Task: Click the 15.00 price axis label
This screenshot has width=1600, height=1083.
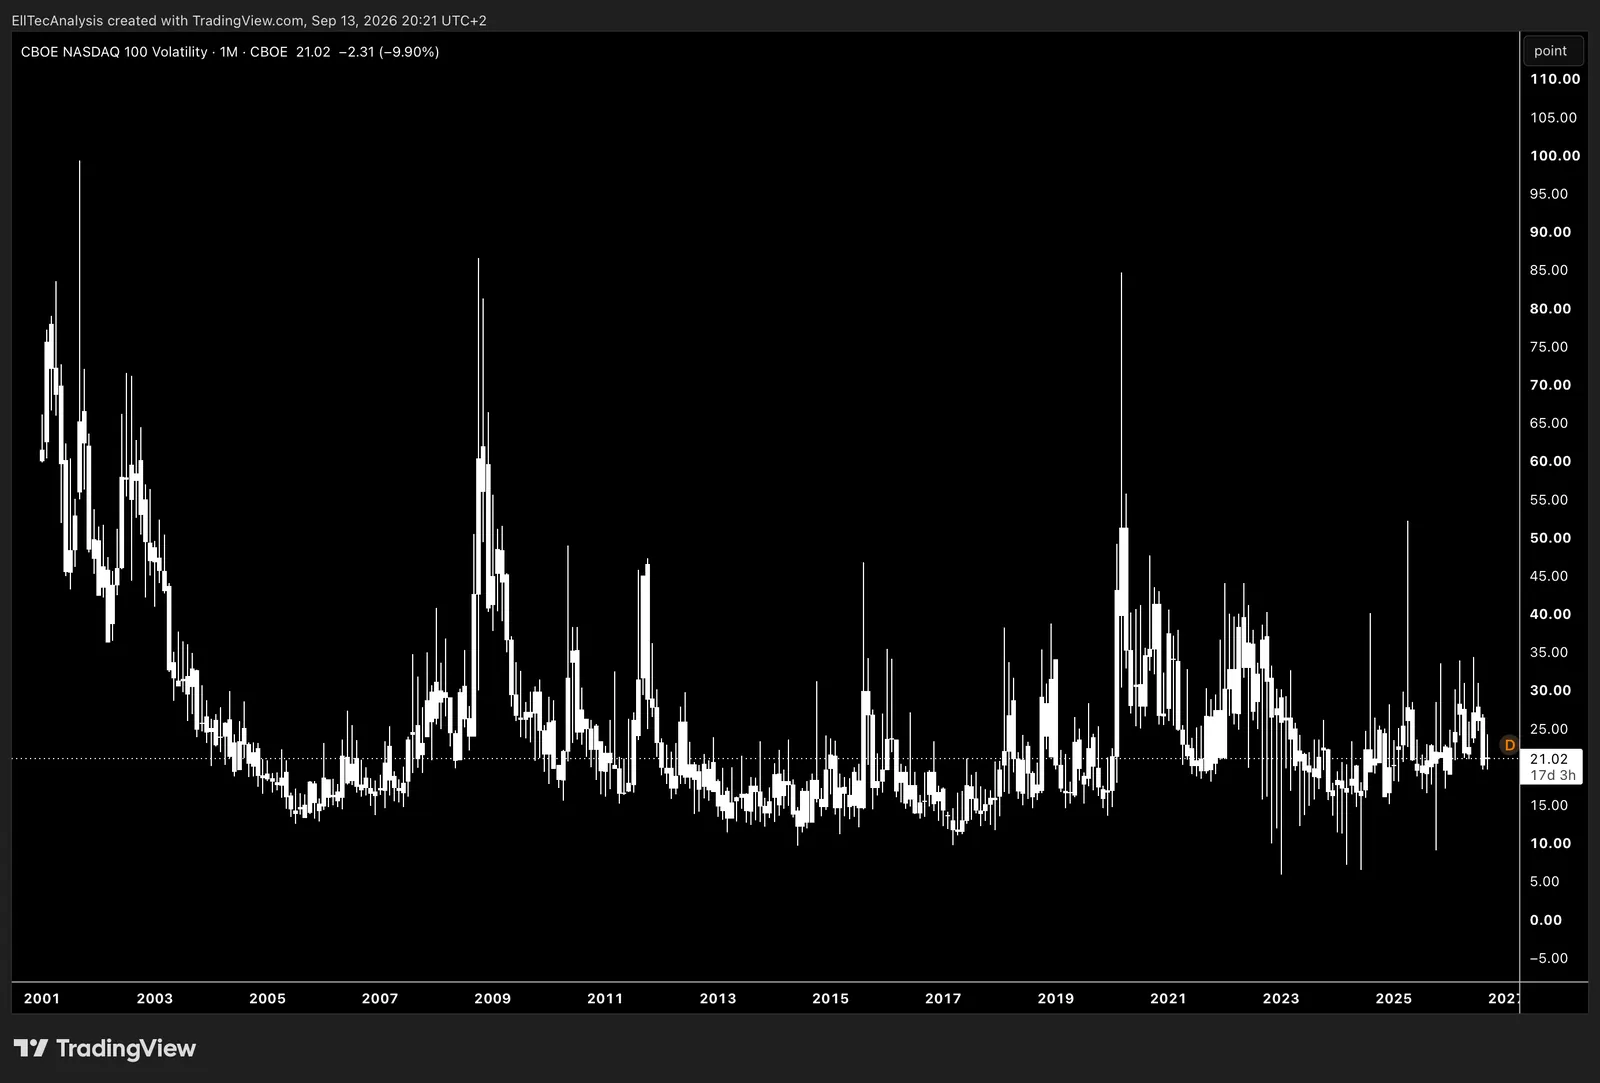Action: (1549, 805)
